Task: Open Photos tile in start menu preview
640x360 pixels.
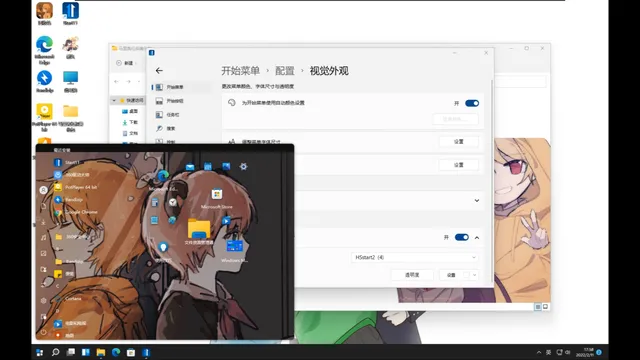Action: click(226, 166)
